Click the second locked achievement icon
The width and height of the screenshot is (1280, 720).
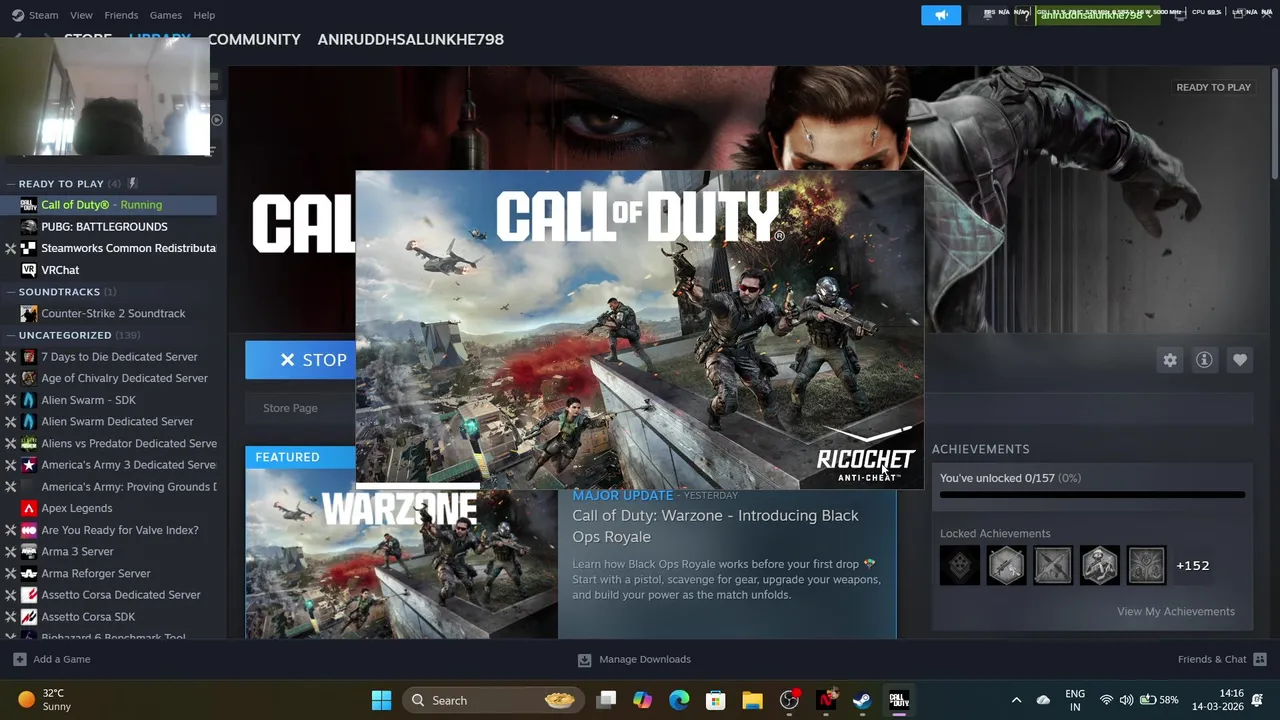point(1006,566)
